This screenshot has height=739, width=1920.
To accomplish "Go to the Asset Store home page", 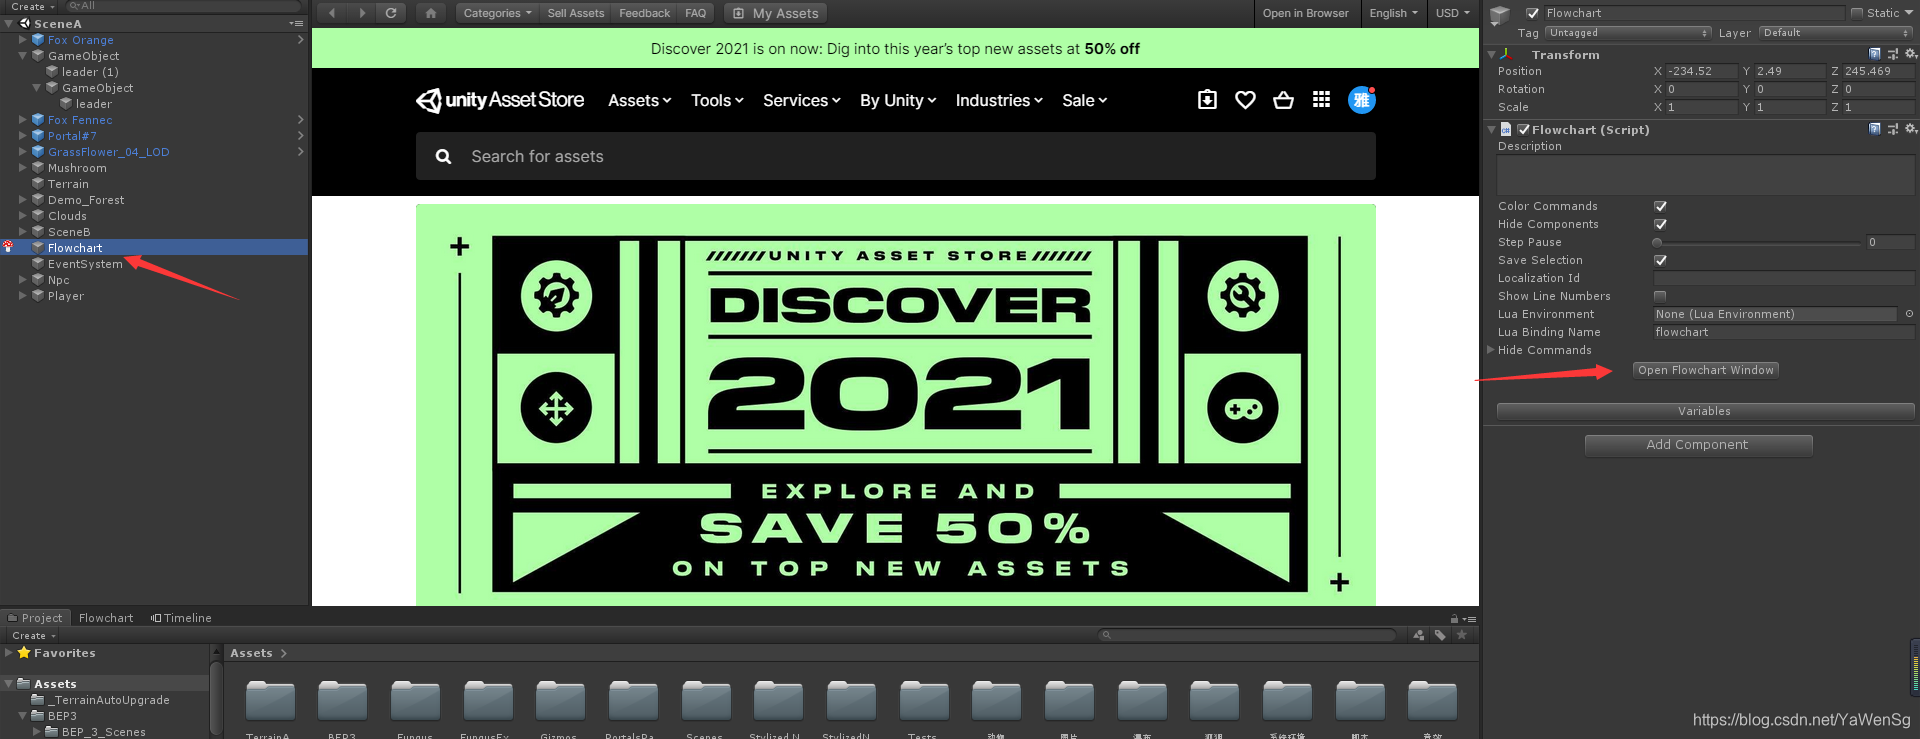I will tap(430, 13).
